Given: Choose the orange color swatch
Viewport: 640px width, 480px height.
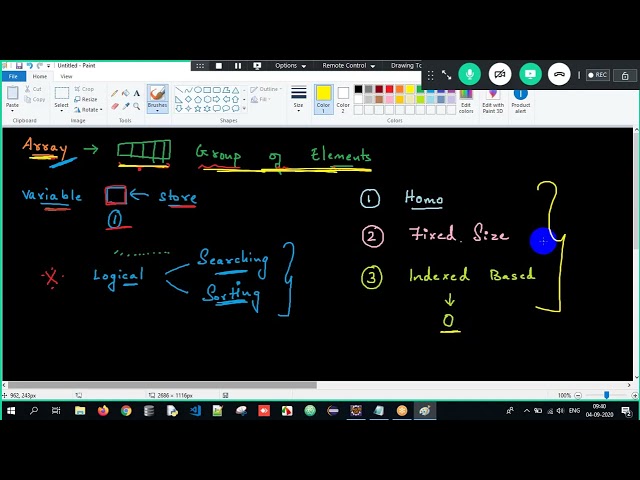Looking at the screenshot, I should (x=400, y=89).
